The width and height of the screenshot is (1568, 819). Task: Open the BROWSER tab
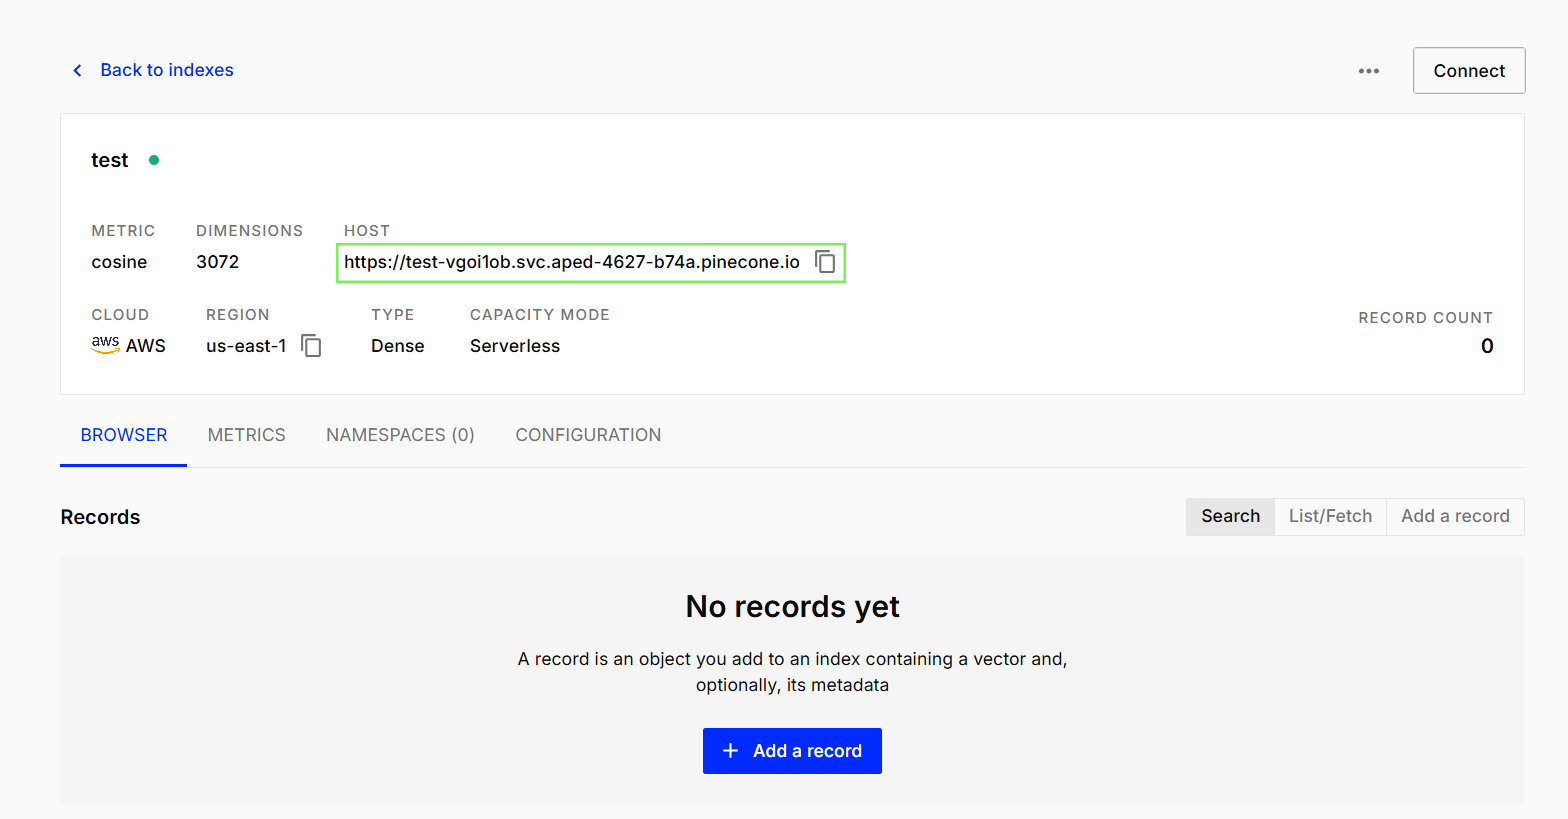[x=124, y=435]
